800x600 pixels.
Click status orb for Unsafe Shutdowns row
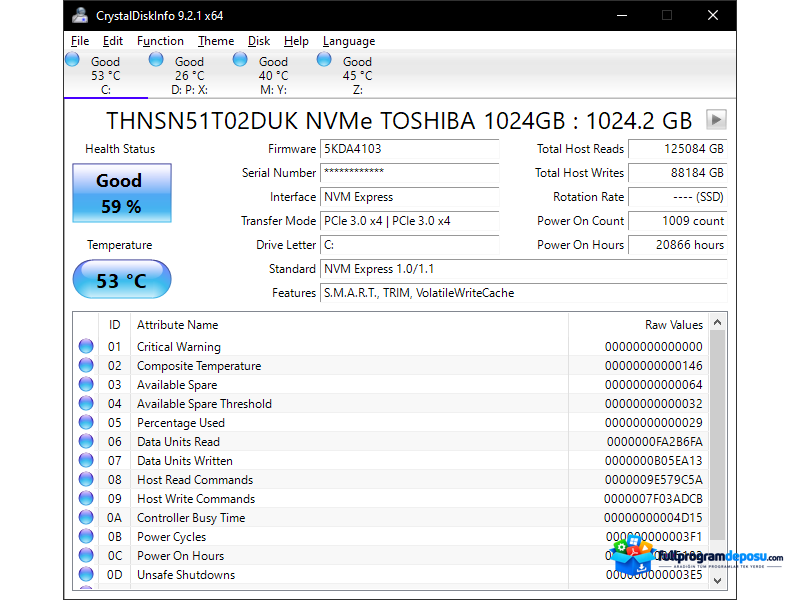tap(86, 574)
